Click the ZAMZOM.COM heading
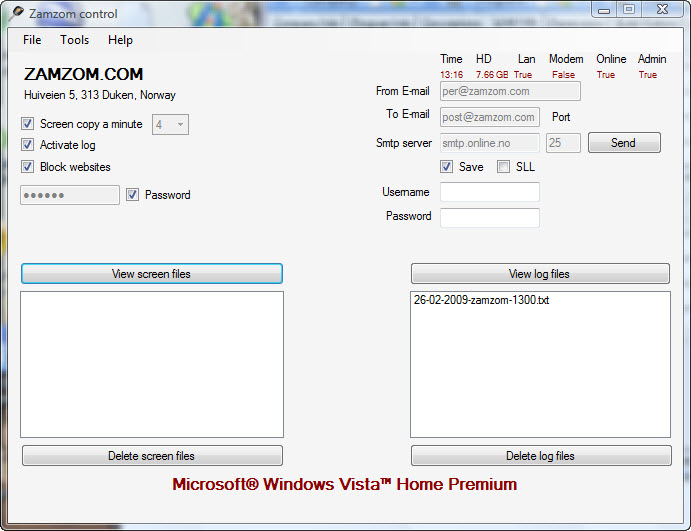 83,74
